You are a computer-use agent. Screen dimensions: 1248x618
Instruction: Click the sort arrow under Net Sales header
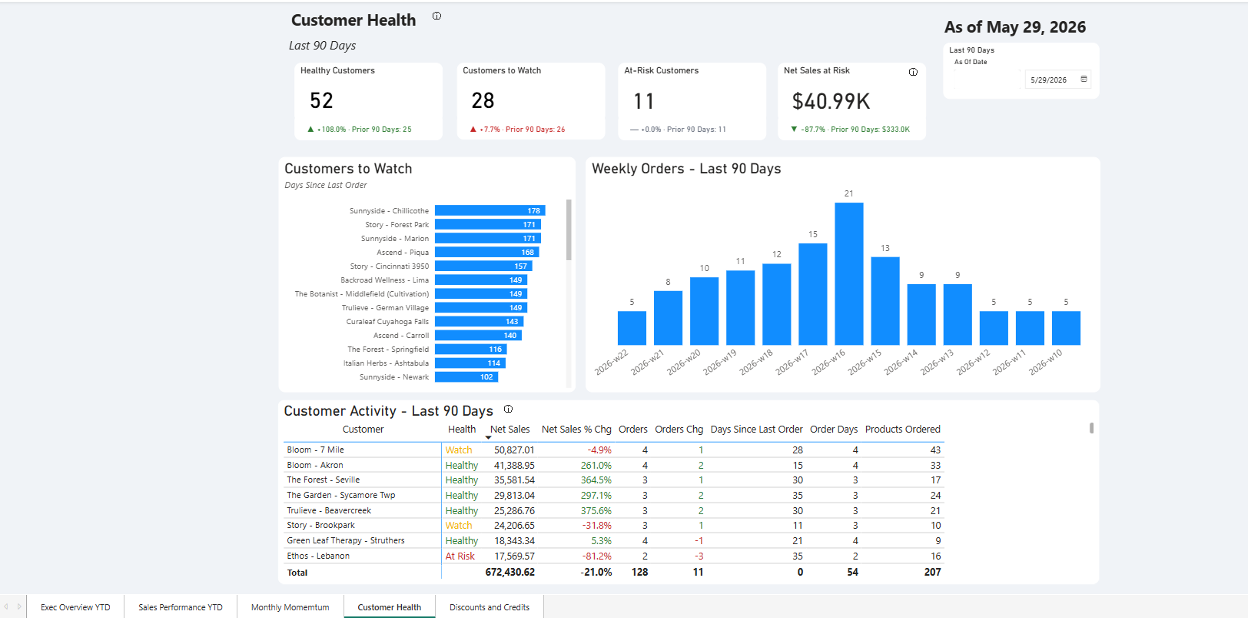(x=488, y=438)
